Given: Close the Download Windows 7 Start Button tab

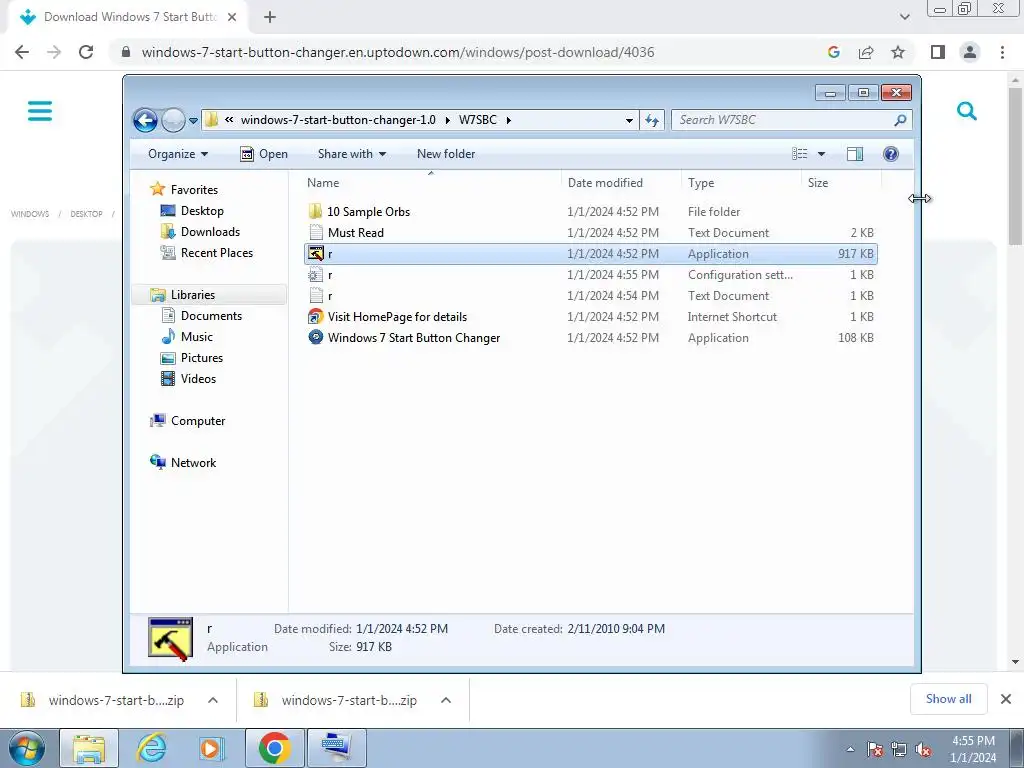Looking at the screenshot, I should [232, 18].
